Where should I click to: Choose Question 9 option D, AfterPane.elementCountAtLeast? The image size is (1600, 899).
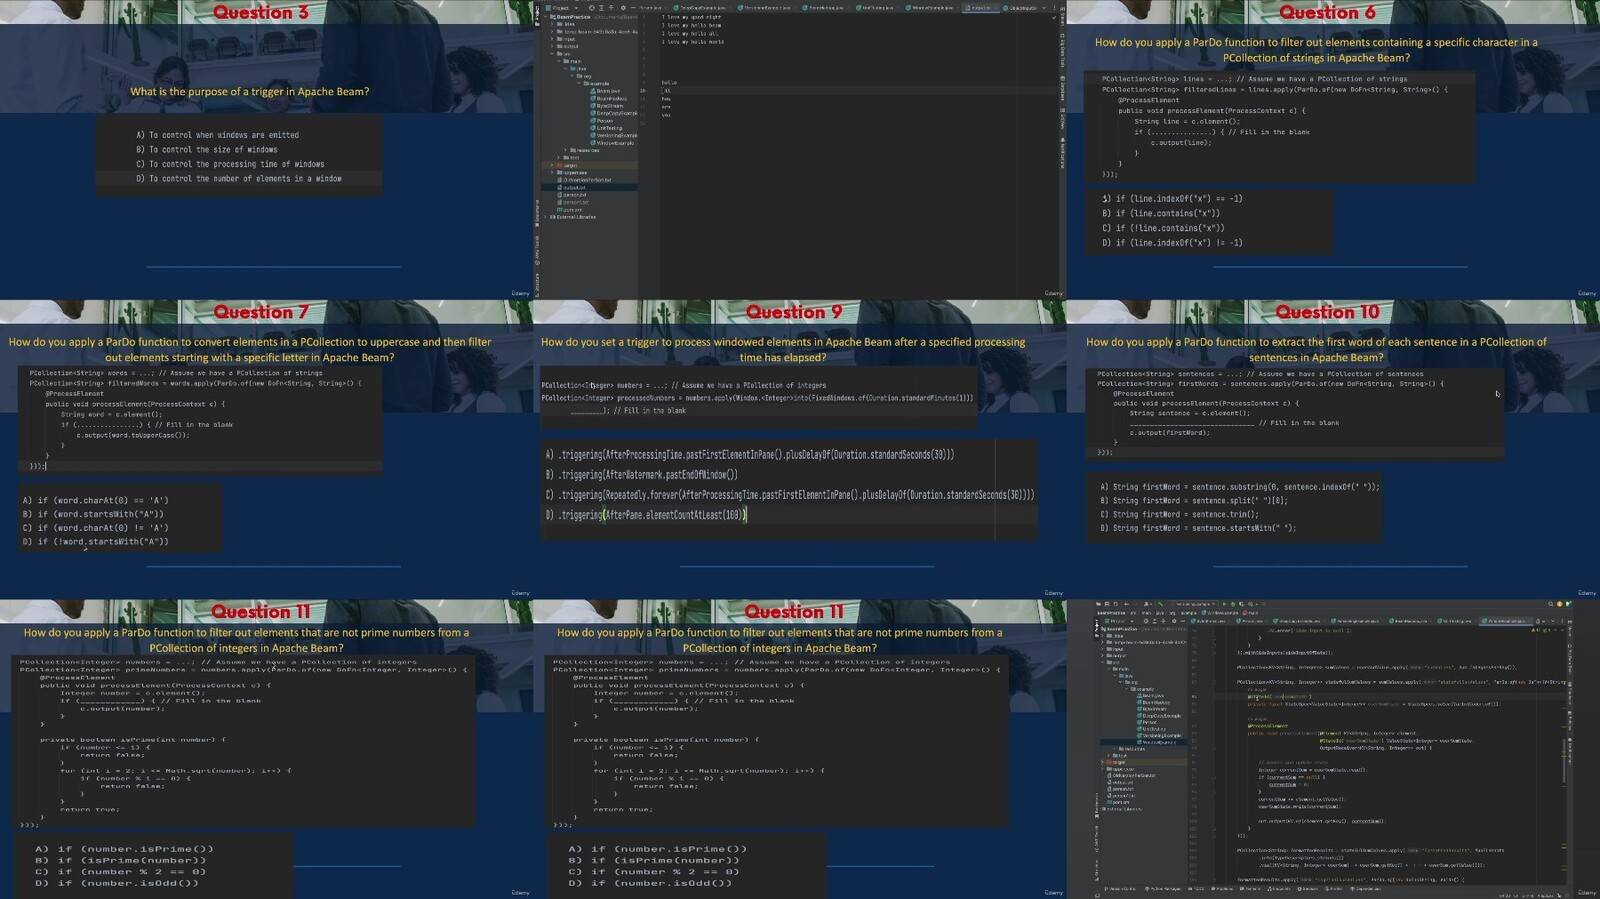(x=645, y=515)
